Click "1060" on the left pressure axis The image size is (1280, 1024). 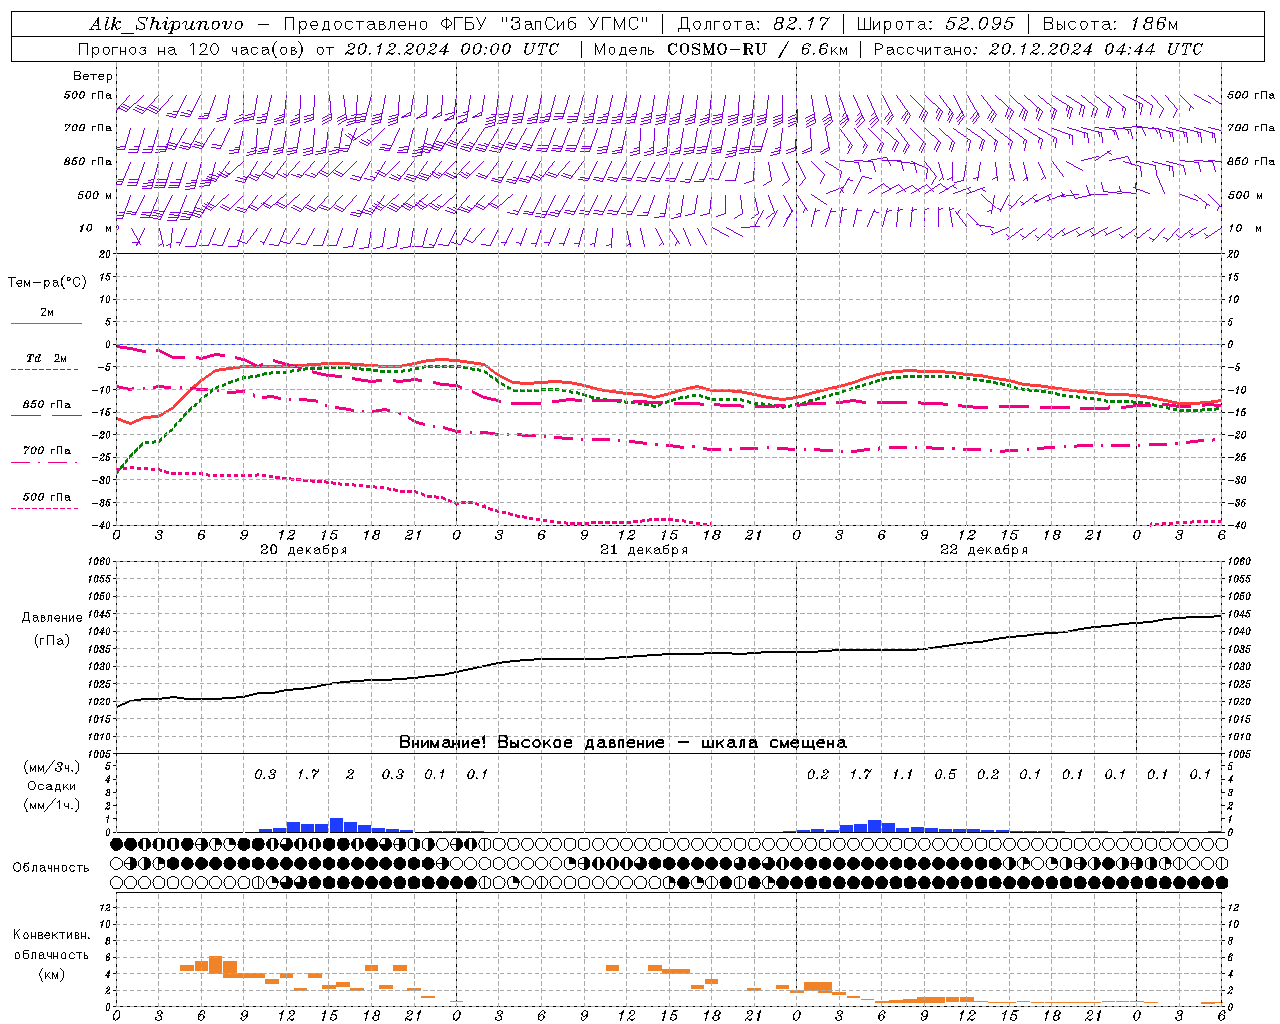[x=98, y=562]
